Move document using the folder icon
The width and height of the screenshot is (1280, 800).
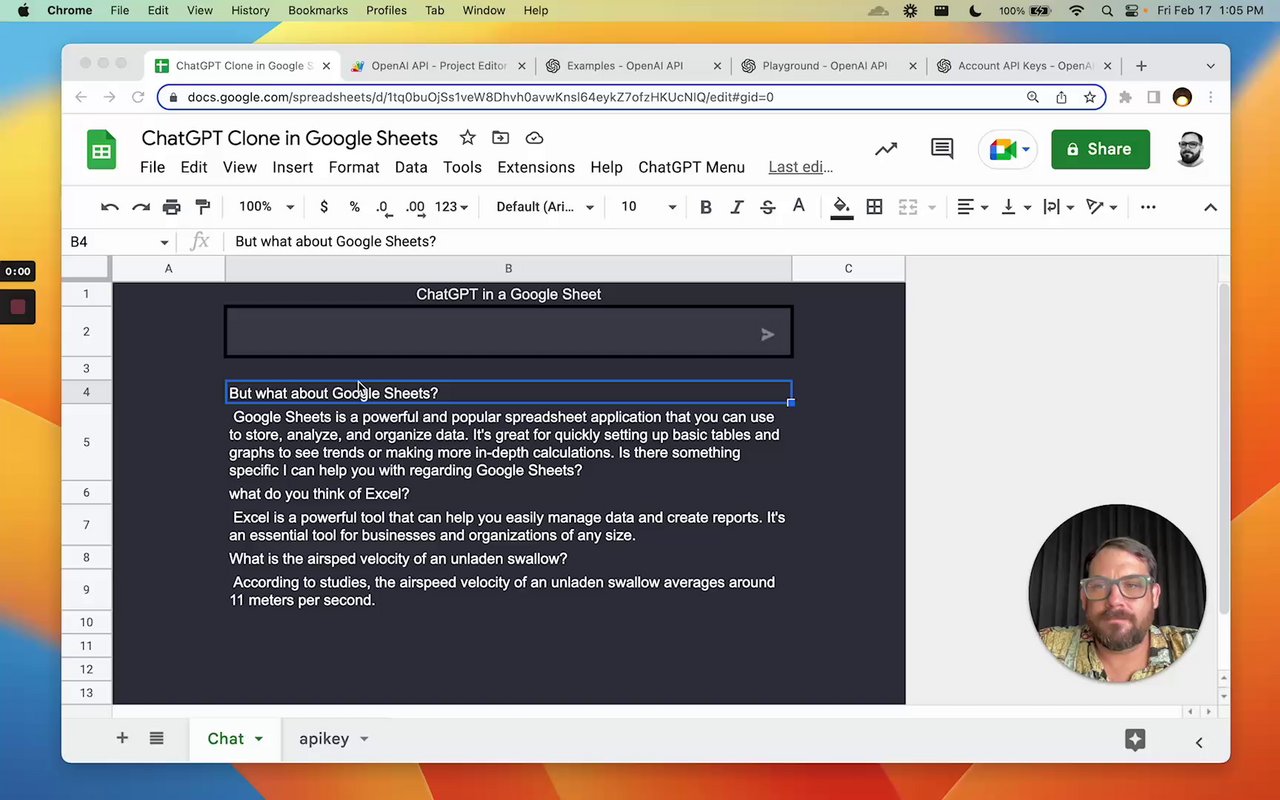(500, 138)
